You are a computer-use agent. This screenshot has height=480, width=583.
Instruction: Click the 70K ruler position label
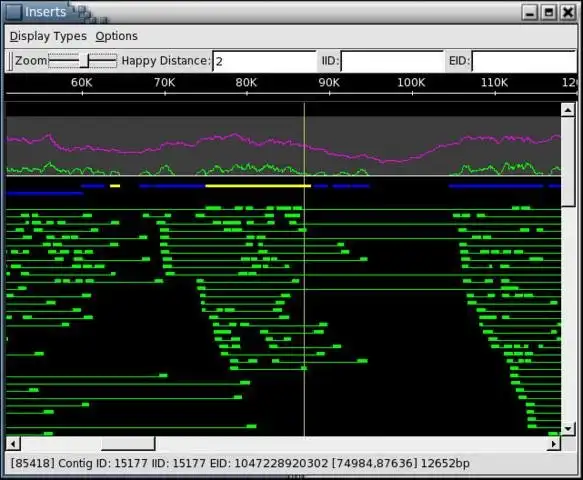point(164,83)
